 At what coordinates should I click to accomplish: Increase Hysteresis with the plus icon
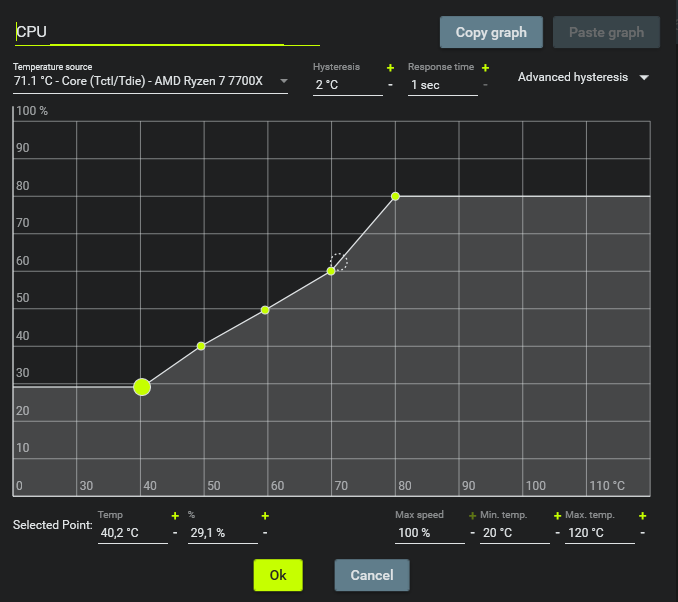390,68
